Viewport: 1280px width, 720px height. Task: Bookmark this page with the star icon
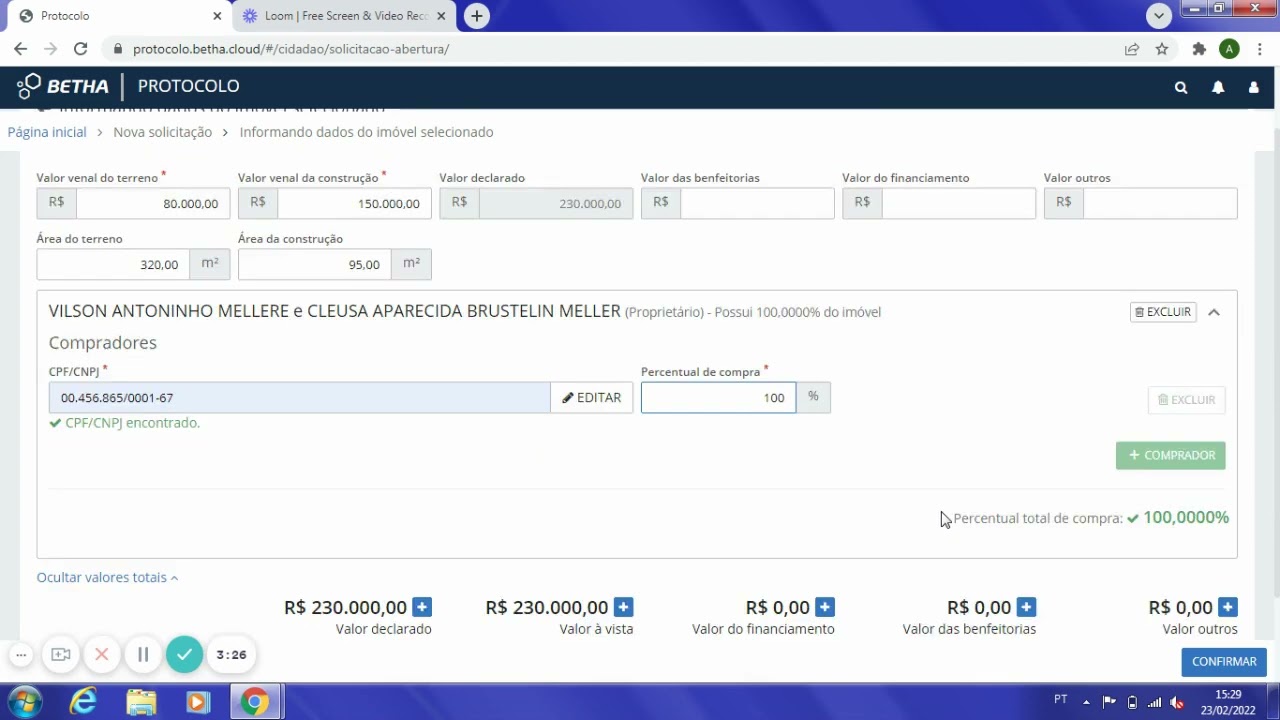(x=1162, y=48)
